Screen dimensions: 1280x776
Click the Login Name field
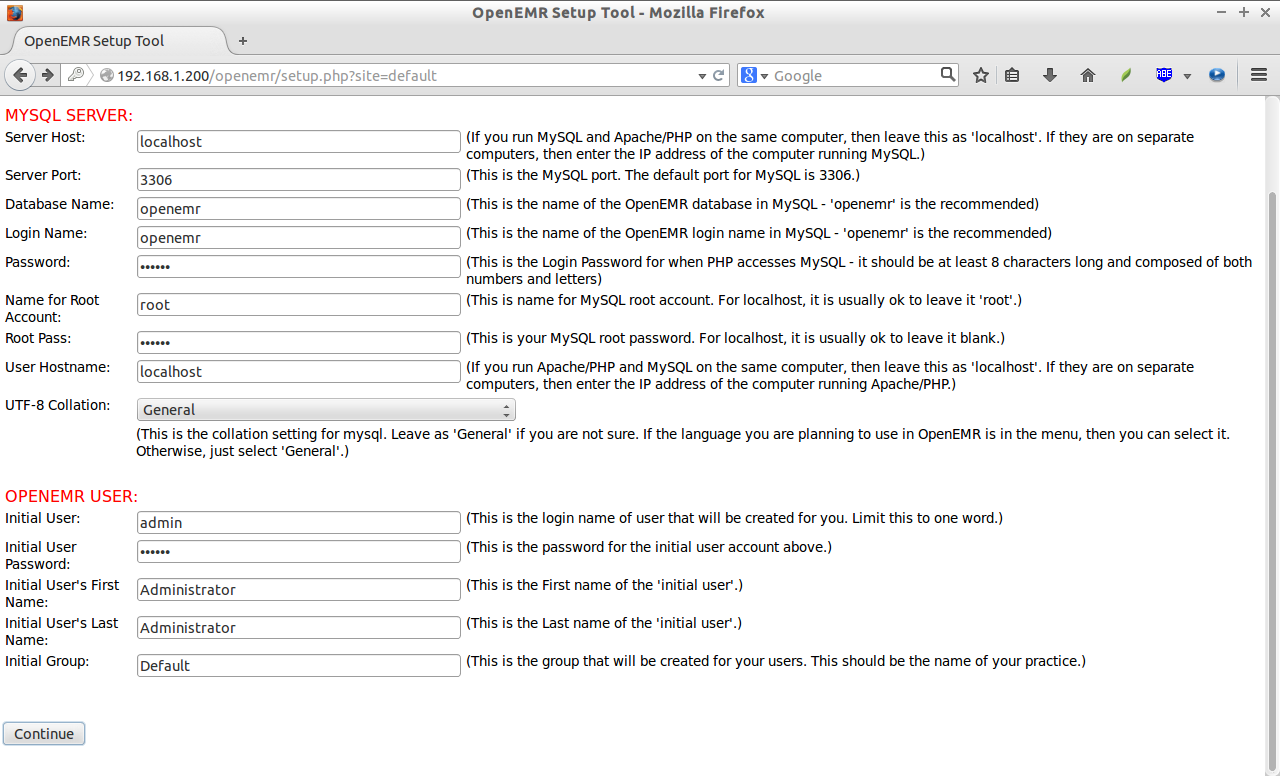[x=299, y=238]
